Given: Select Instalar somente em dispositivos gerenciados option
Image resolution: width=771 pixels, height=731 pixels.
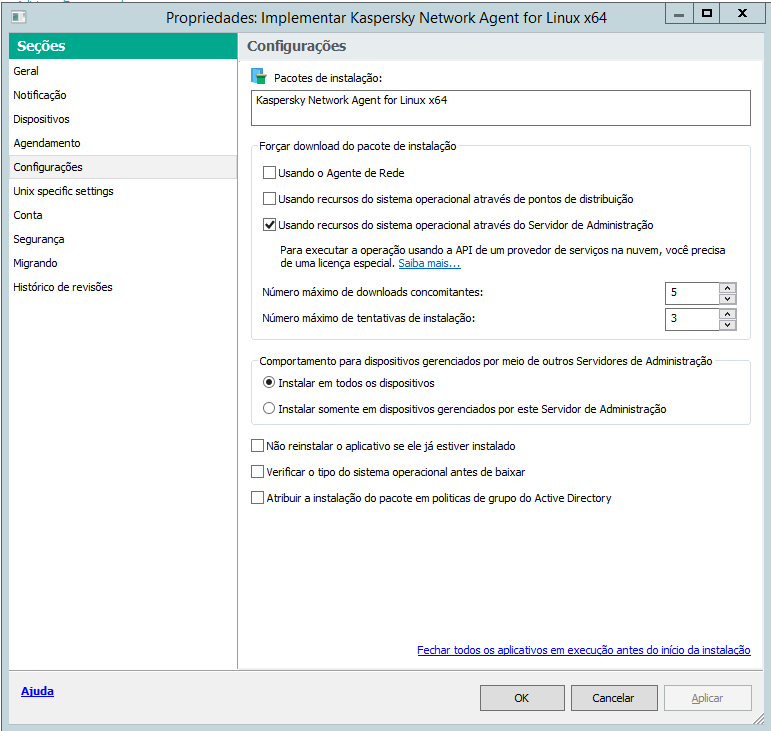Looking at the screenshot, I should (x=268, y=409).
